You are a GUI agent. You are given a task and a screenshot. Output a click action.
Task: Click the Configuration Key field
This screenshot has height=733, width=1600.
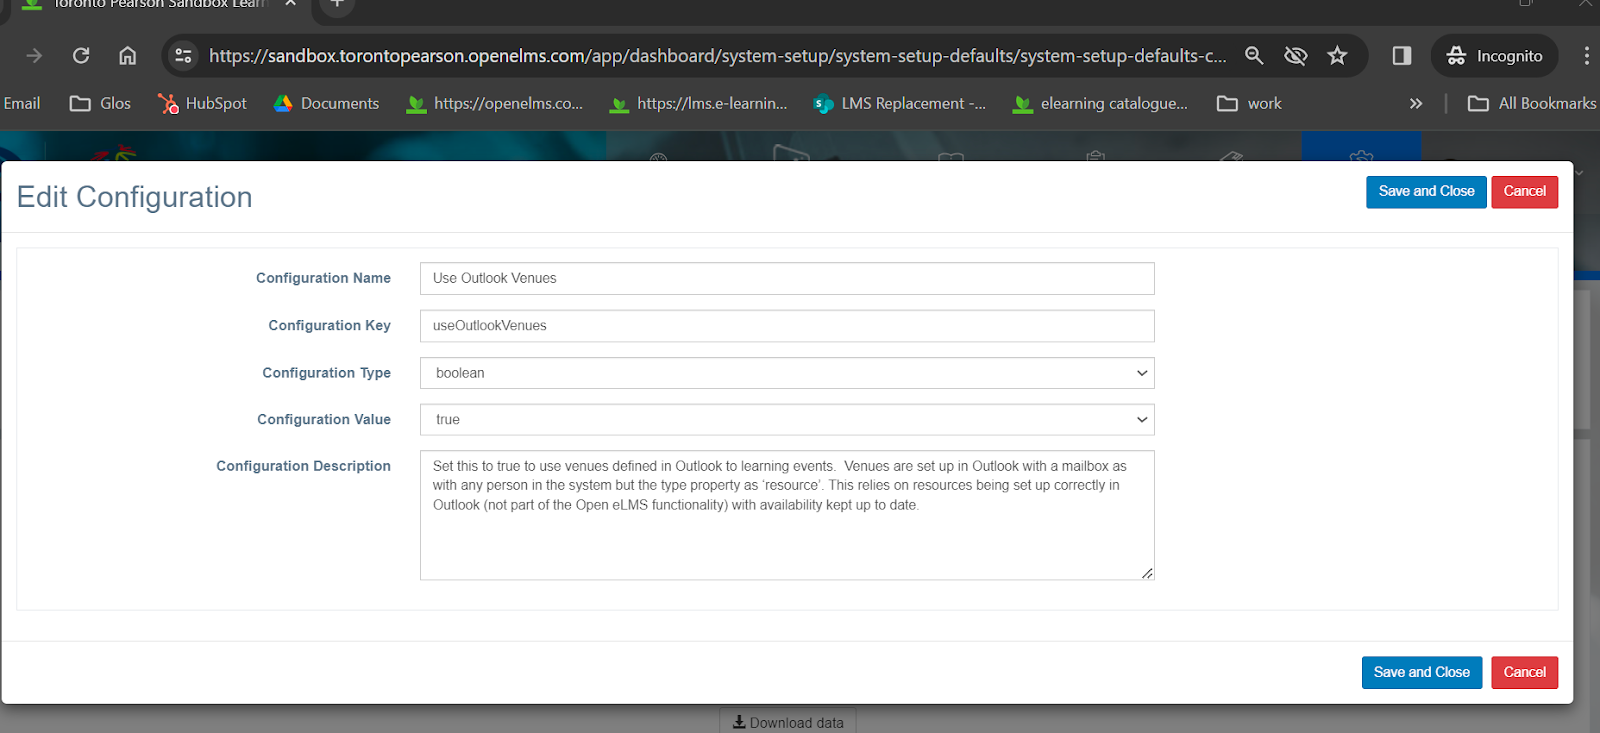[x=787, y=326]
